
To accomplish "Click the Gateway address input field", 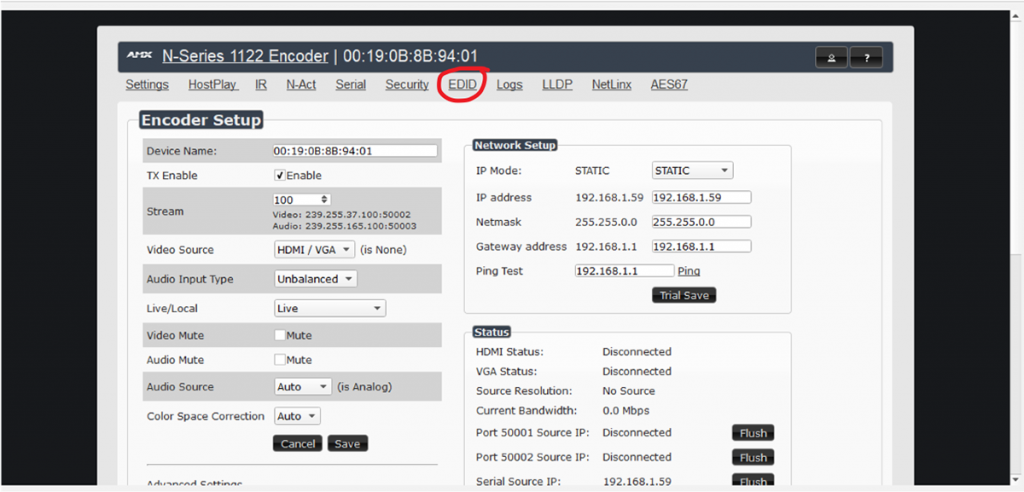I will pos(701,246).
